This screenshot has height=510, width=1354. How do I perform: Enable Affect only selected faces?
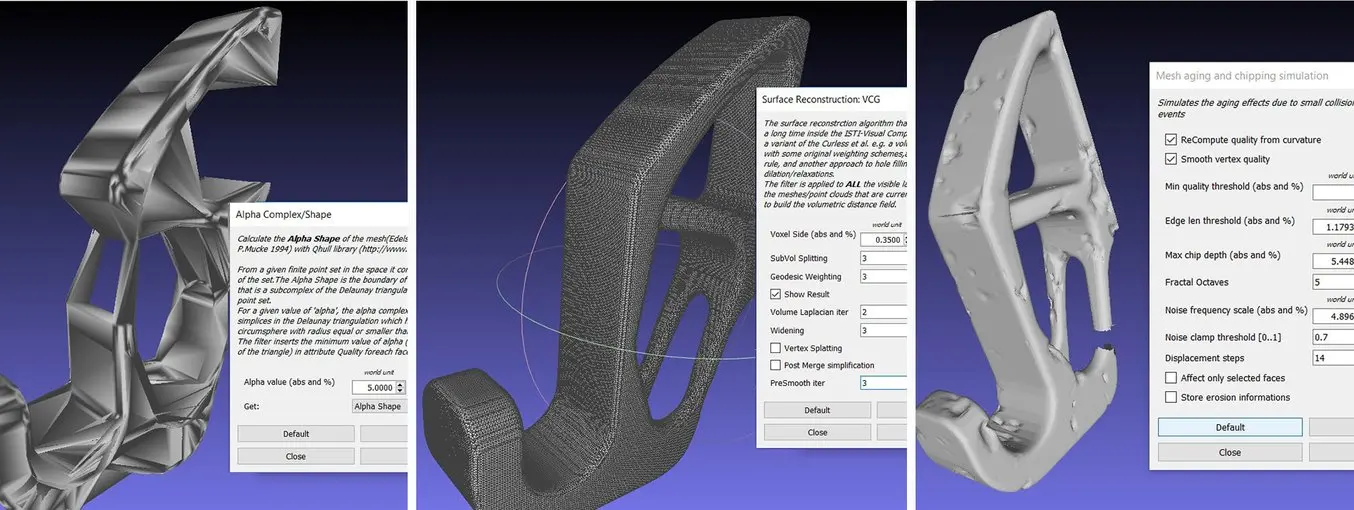[1171, 378]
